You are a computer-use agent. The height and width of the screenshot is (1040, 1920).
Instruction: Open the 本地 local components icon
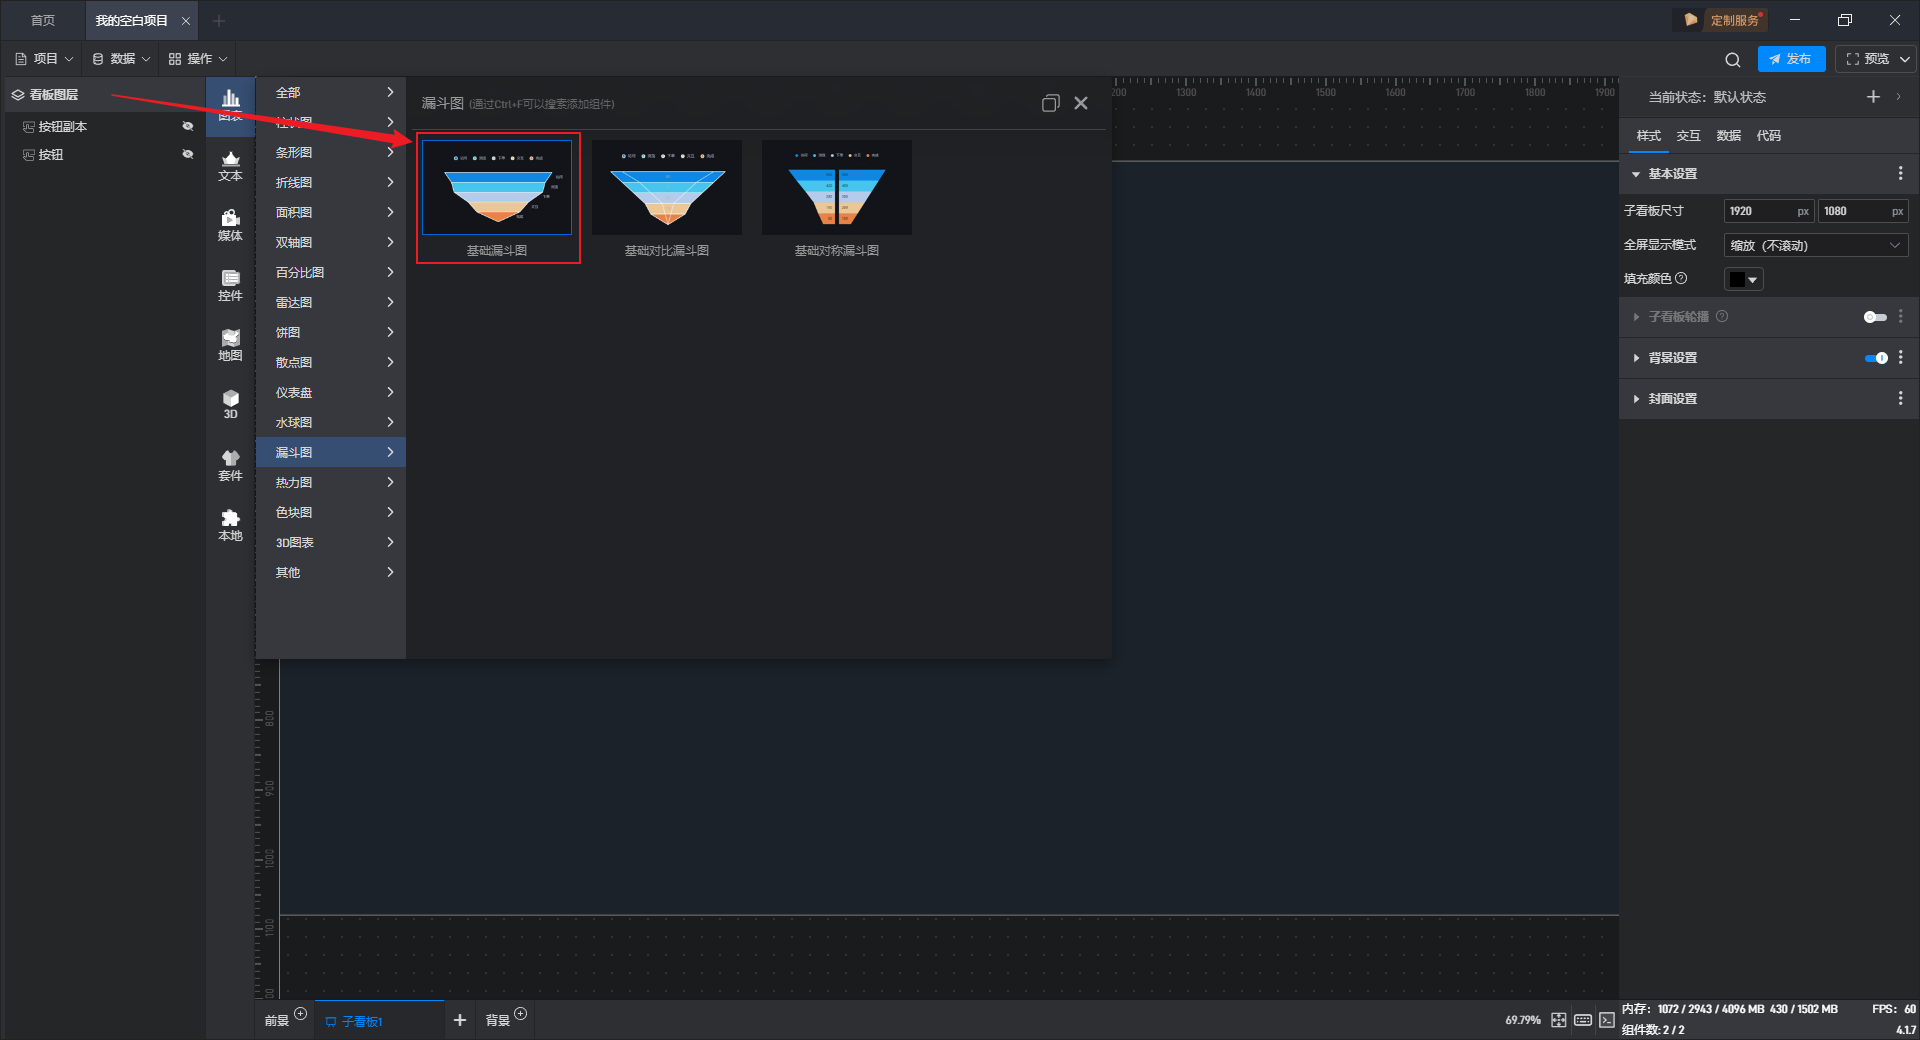(230, 526)
